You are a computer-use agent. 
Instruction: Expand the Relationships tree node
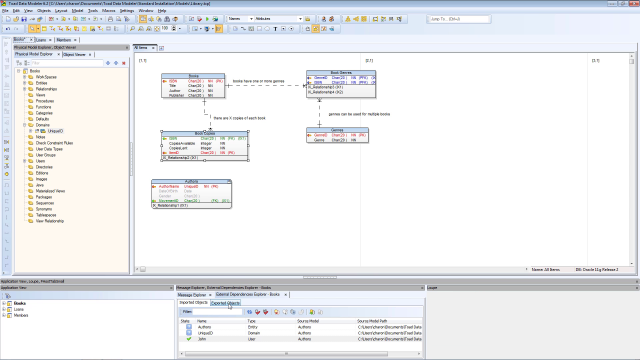pos(24,89)
